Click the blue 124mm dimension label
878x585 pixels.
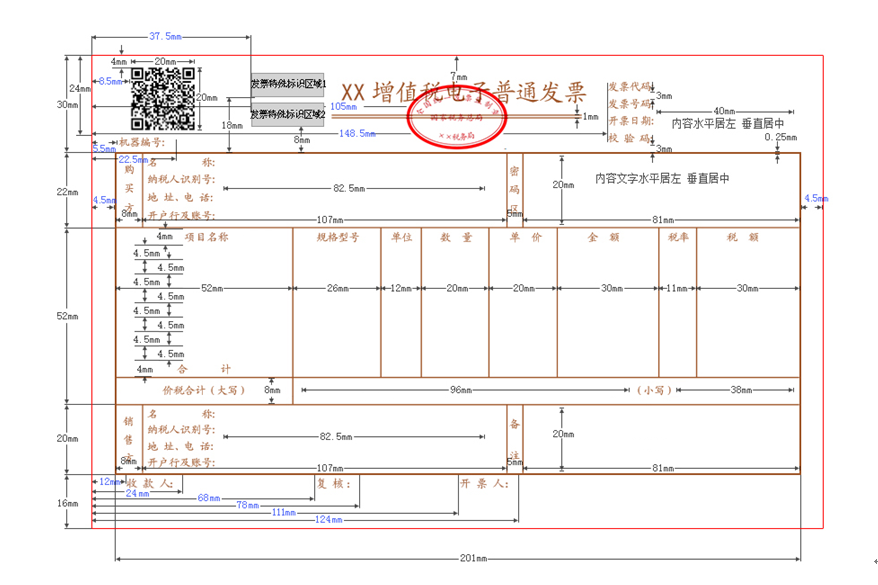pyautogui.click(x=328, y=520)
